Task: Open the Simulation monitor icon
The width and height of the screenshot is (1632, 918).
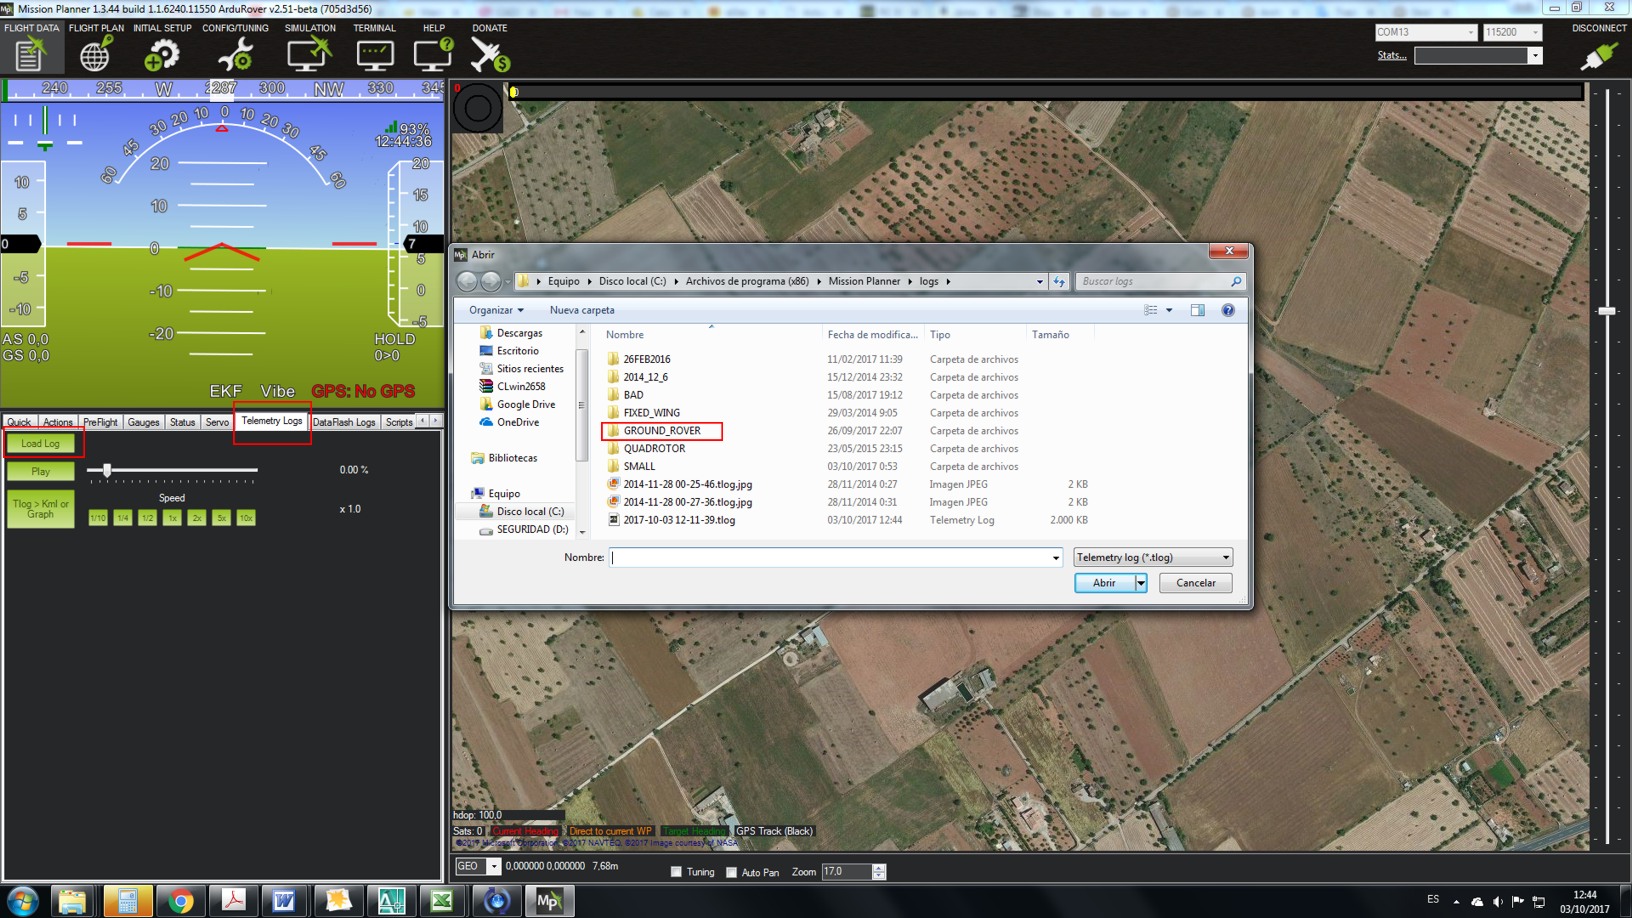Action: click(308, 55)
